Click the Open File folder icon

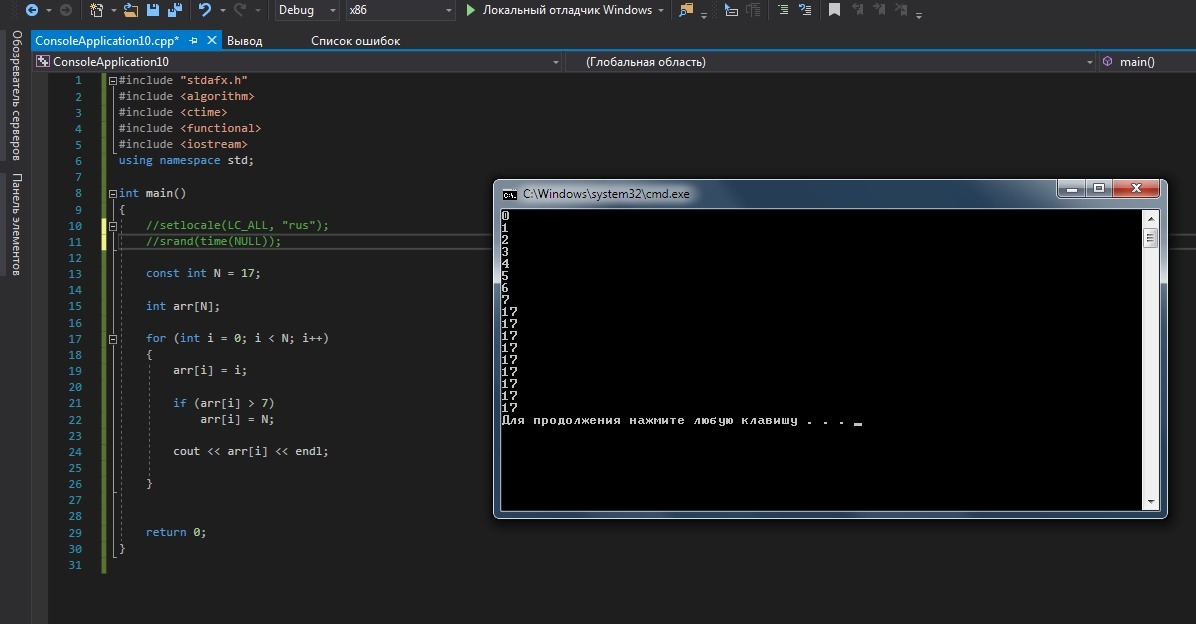[131, 10]
